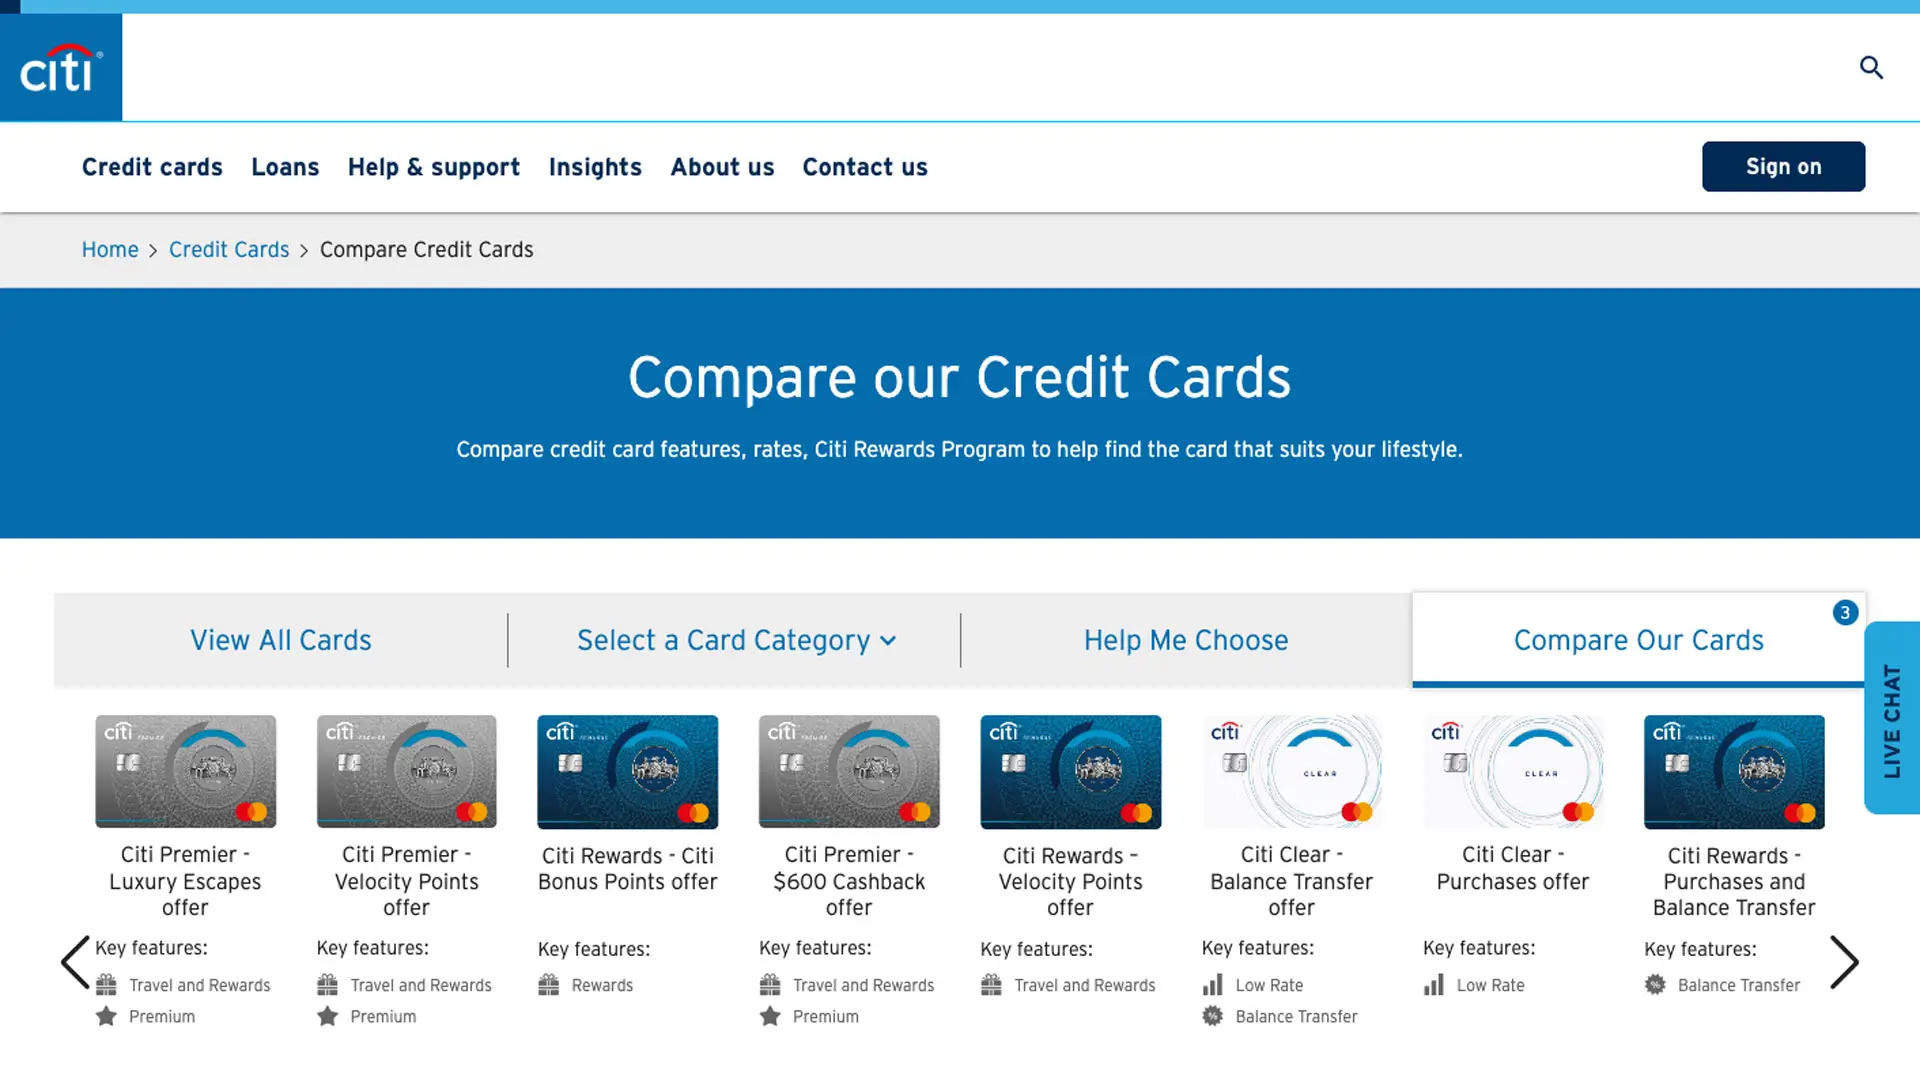Image resolution: width=1920 pixels, height=1080 pixels.
Task: Click the search icon in the top right
Action: (1871, 67)
